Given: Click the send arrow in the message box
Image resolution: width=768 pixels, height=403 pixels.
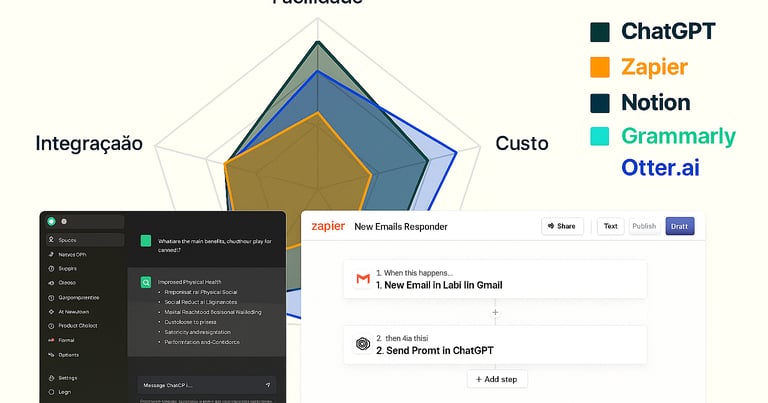Looking at the screenshot, I should (x=268, y=385).
